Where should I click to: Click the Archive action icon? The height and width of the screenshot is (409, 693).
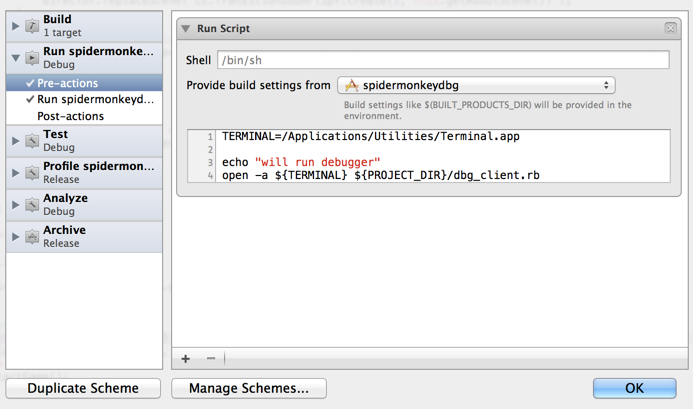(x=32, y=237)
